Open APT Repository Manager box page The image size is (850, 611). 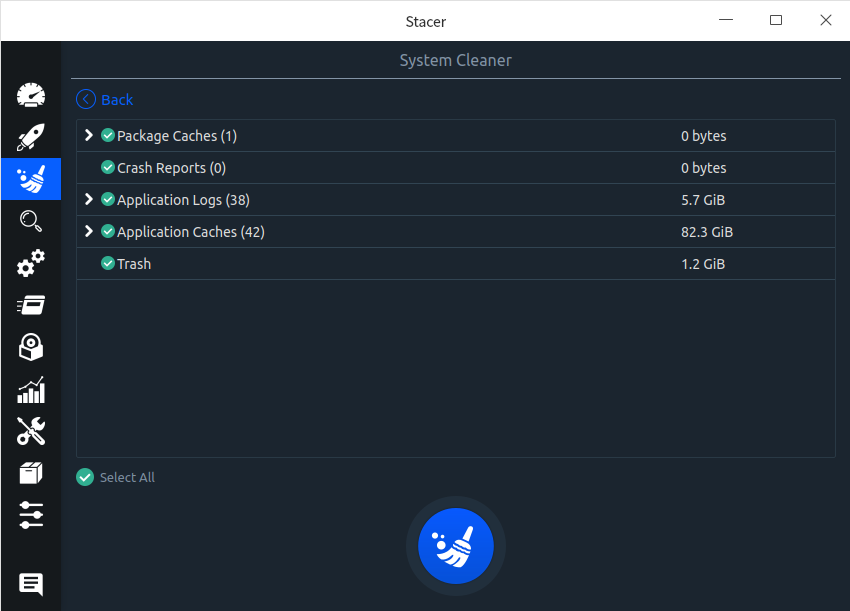31,473
